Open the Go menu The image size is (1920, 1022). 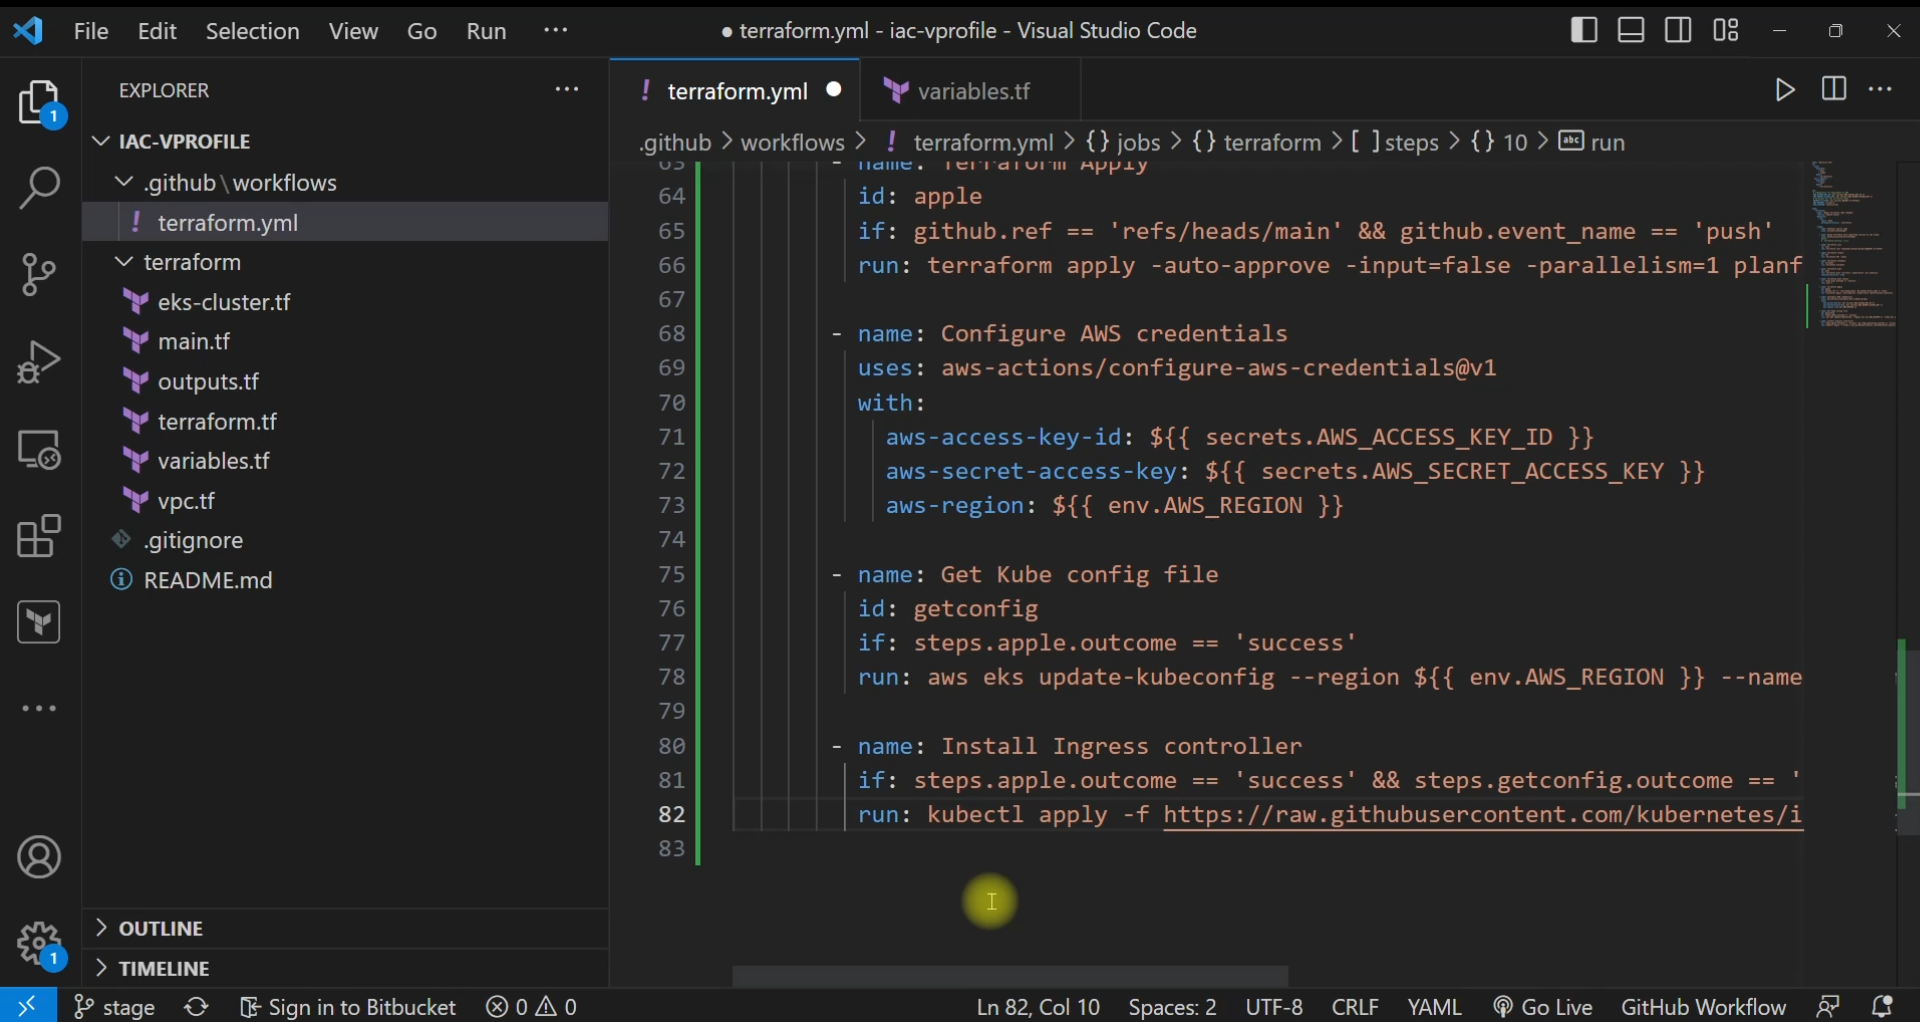[x=422, y=31]
